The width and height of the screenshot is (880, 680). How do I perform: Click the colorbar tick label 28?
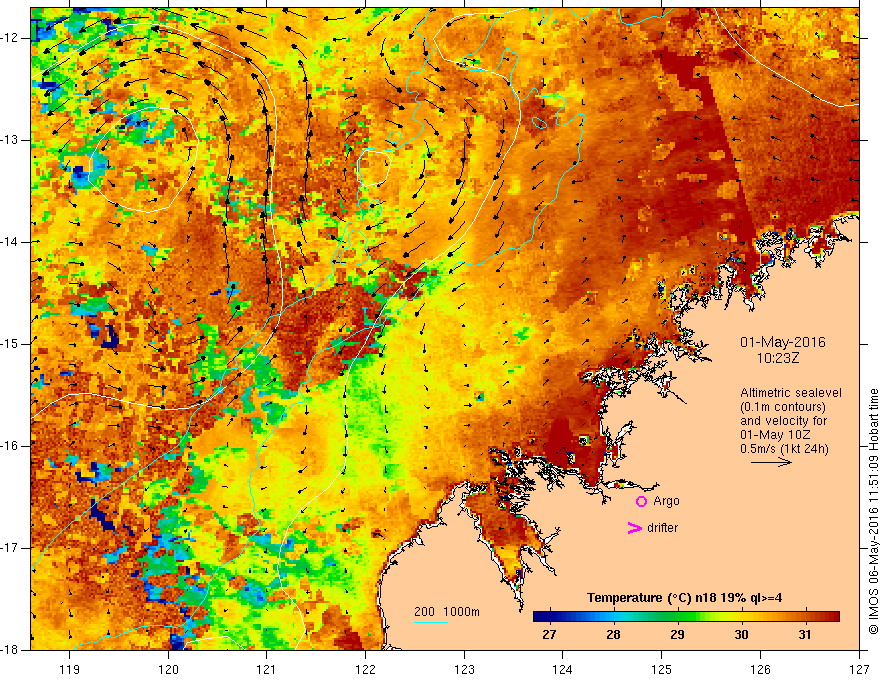pyautogui.click(x=613, y=635)
